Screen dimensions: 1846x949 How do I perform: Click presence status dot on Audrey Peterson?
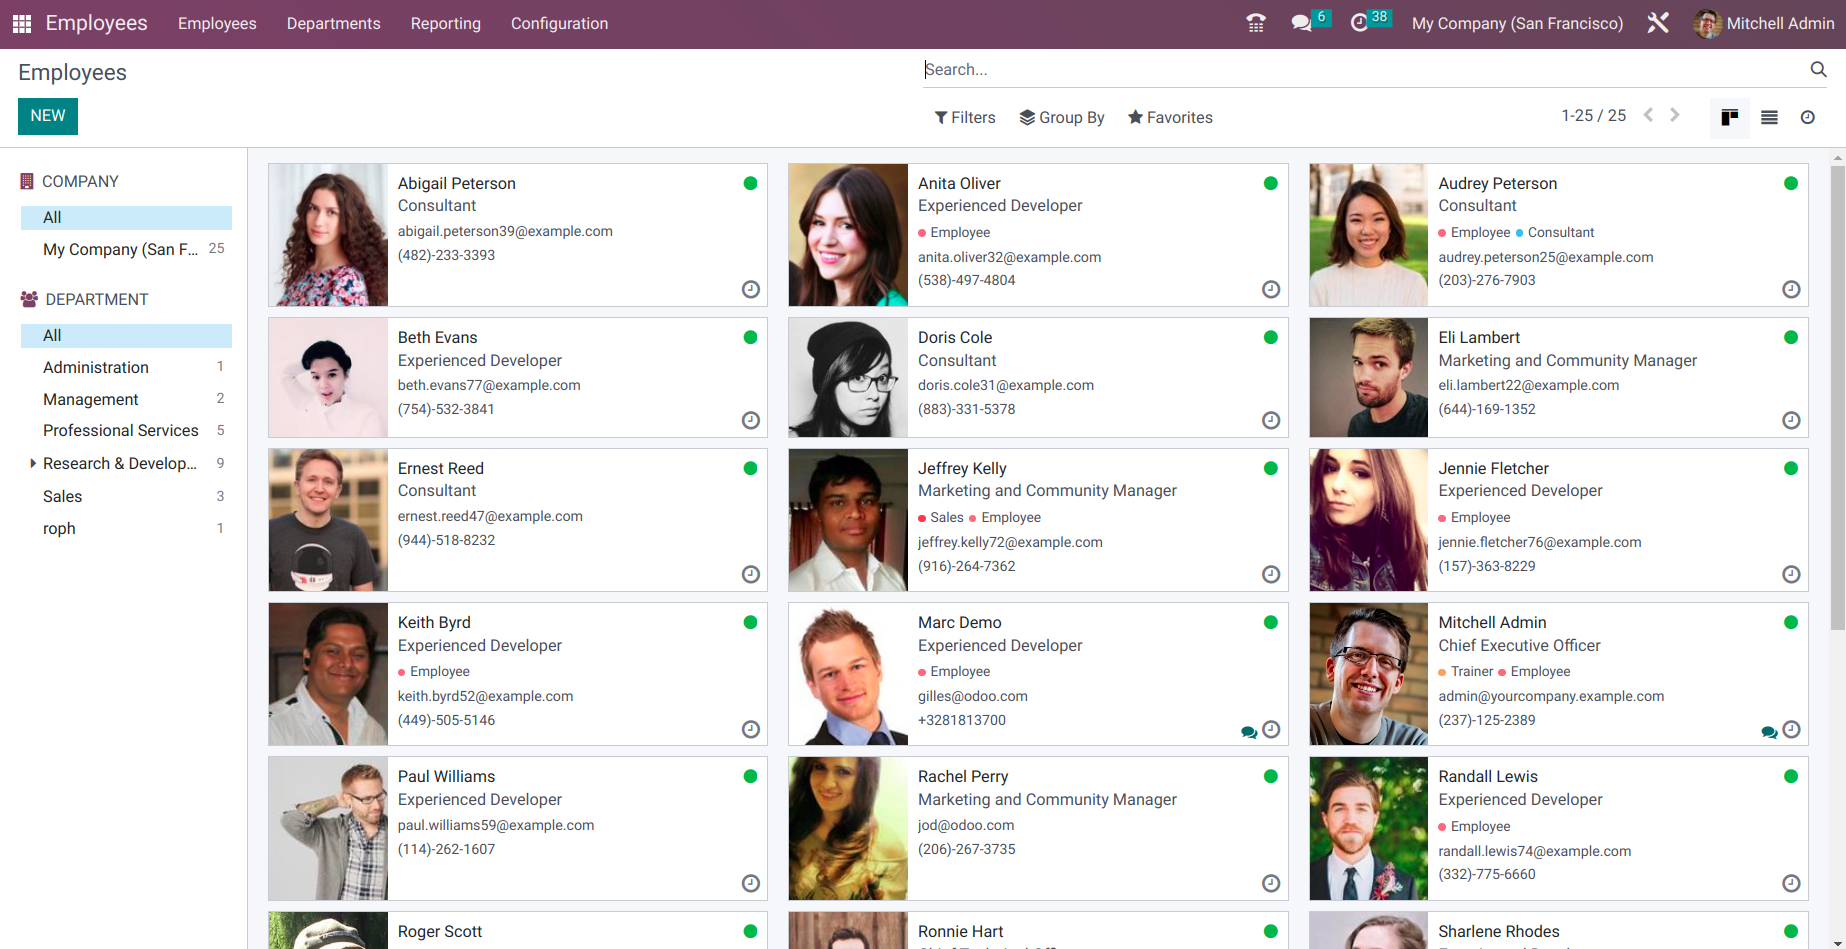(x=1790, y=183)
